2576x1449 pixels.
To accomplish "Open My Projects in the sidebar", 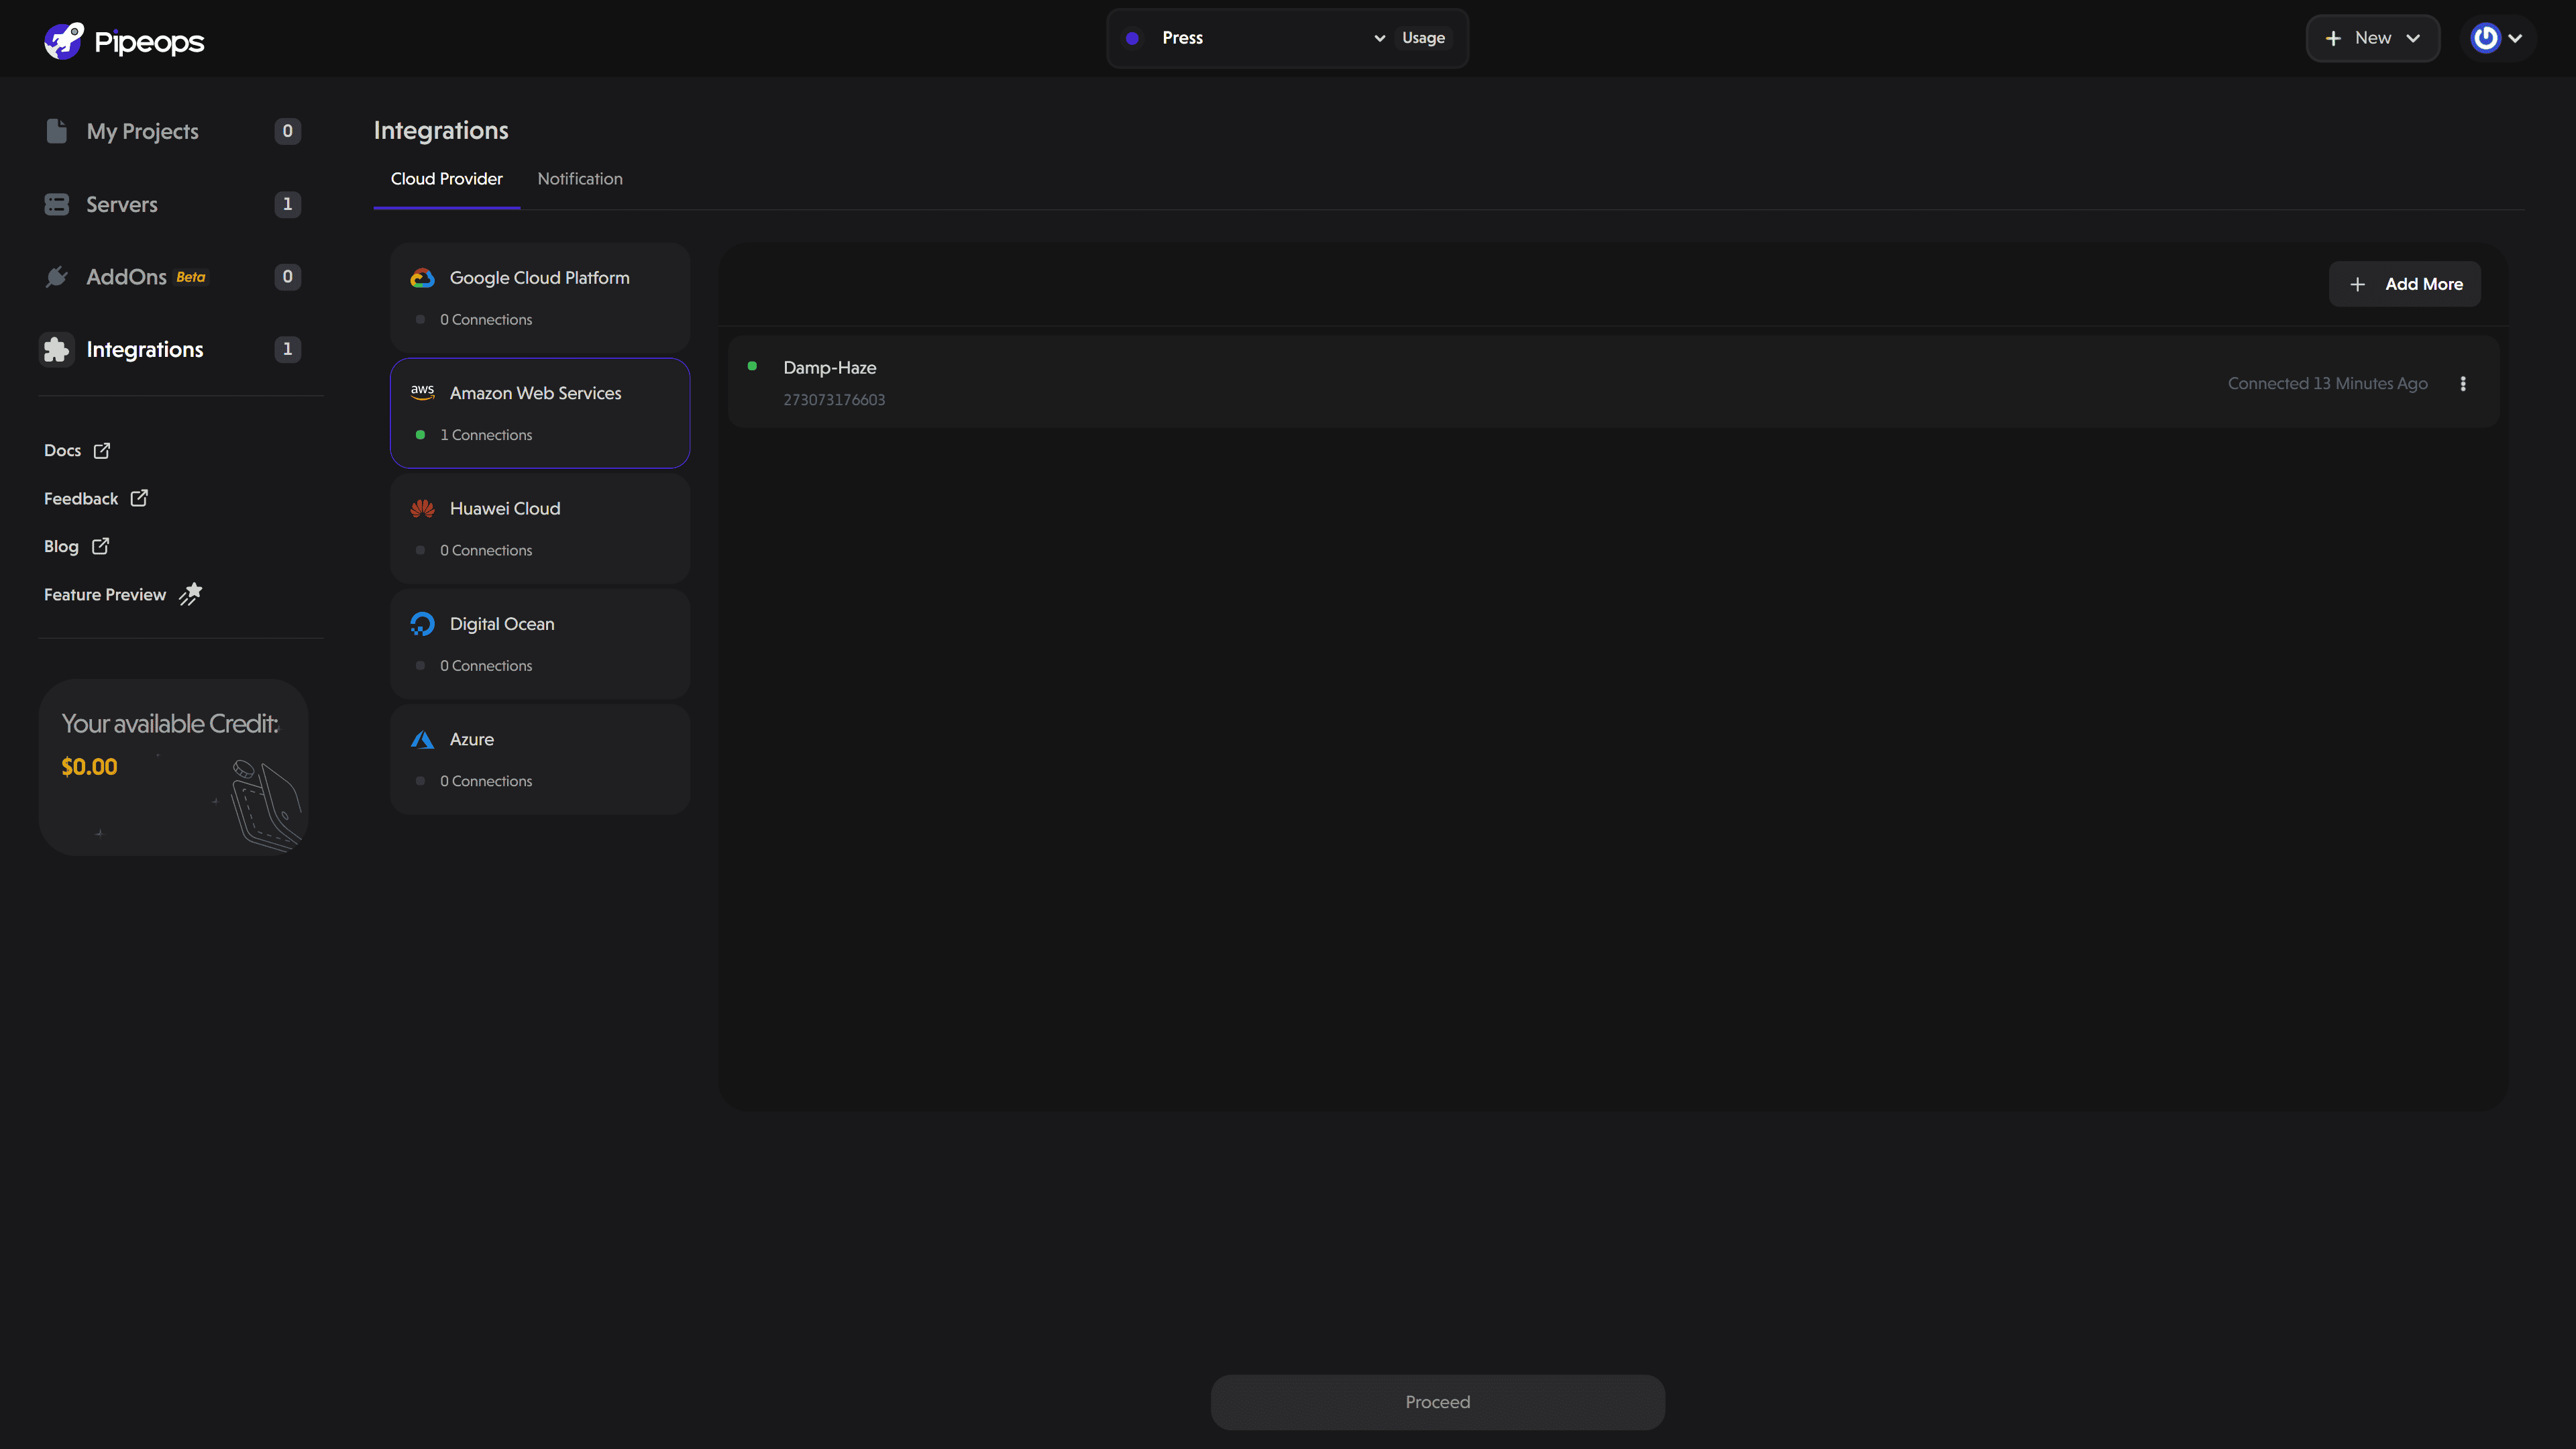I will [x=172, y=131].
